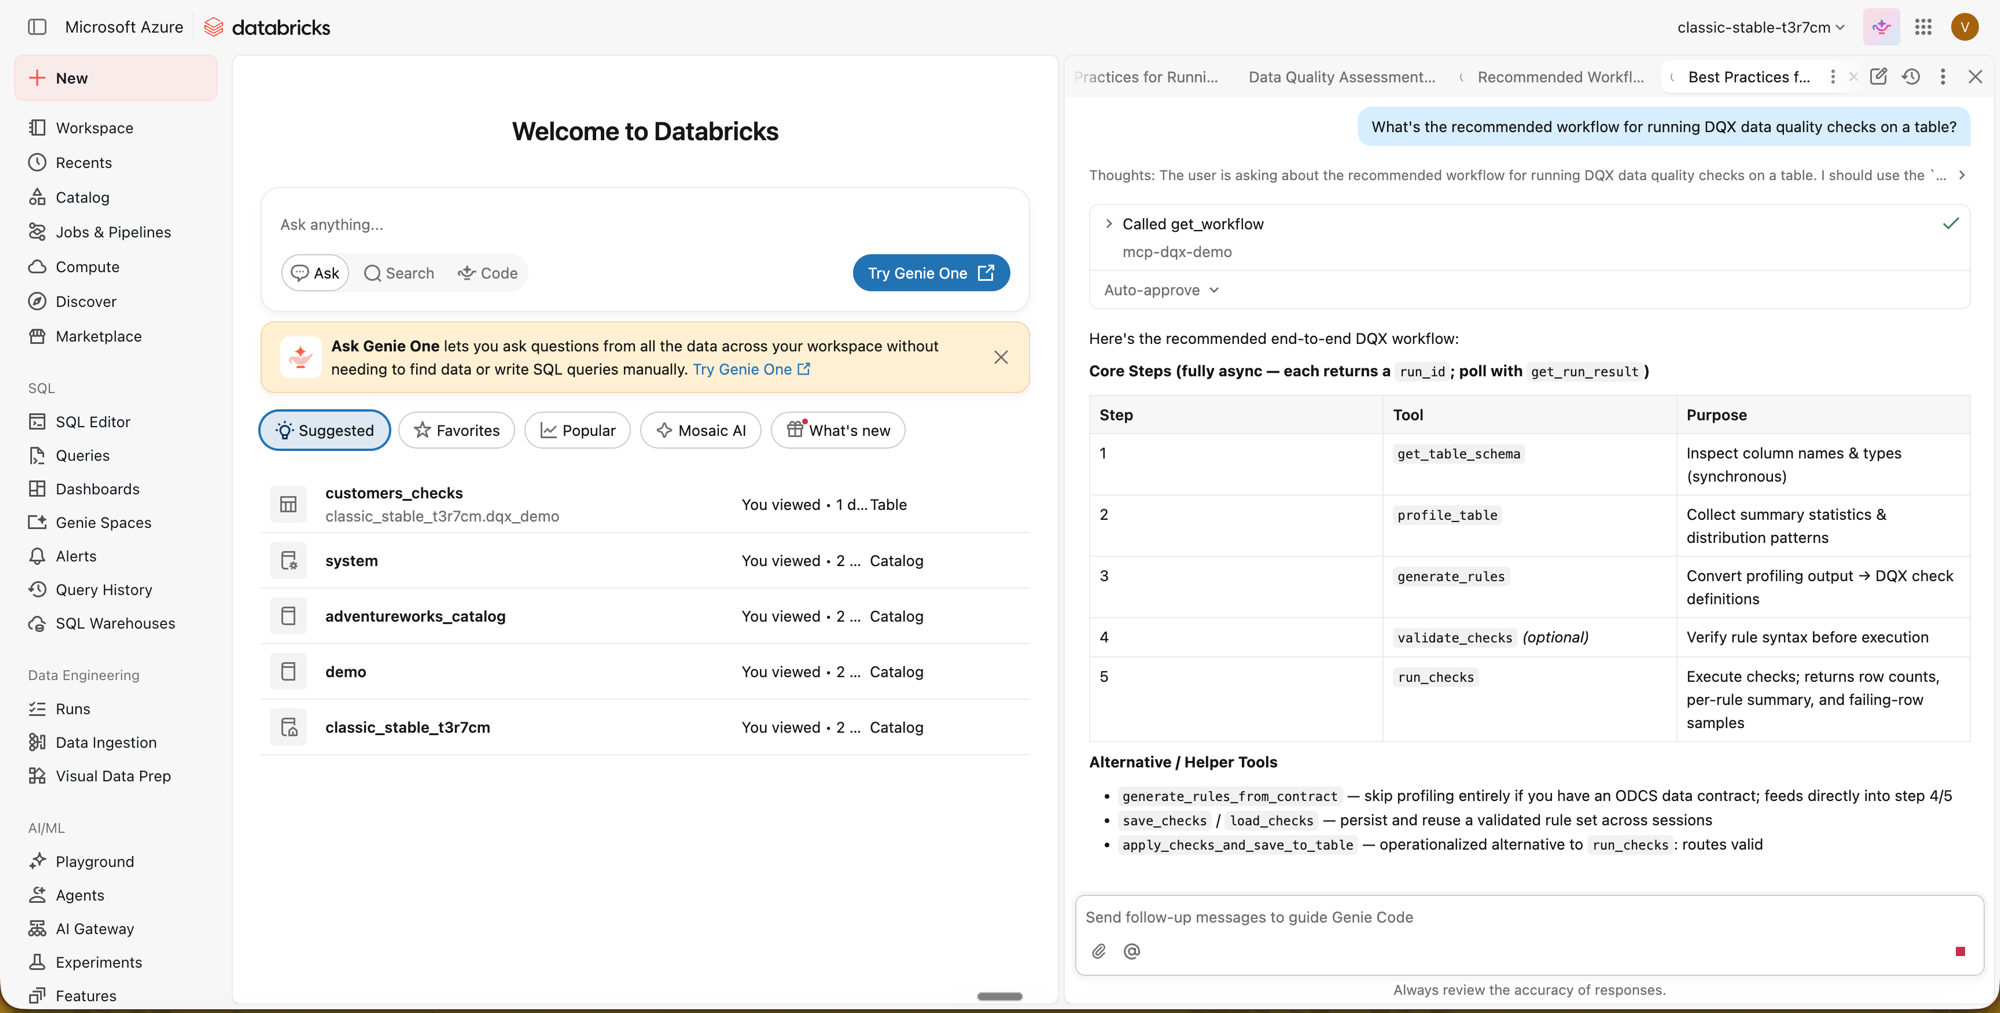Expand the Called get_workflow details
Viewport: 2000px width, 1013px height.
click(1109, 224)
